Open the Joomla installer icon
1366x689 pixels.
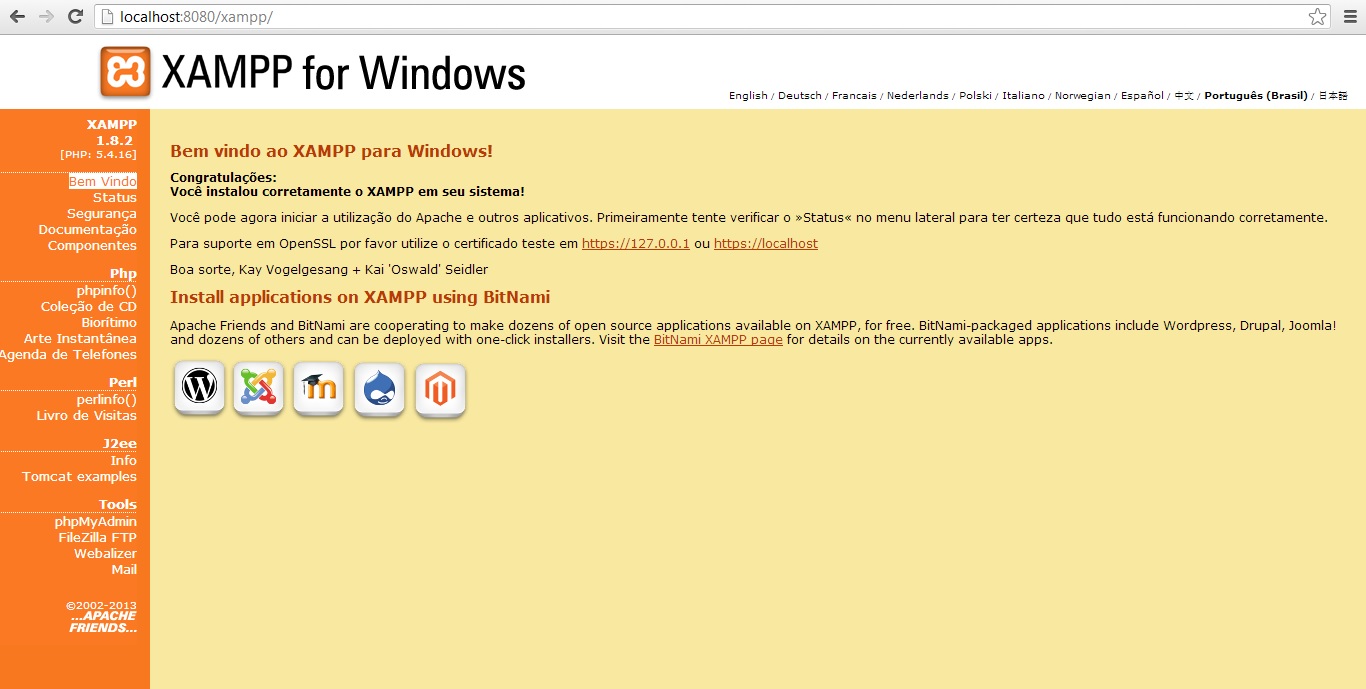tap(259, 388)
